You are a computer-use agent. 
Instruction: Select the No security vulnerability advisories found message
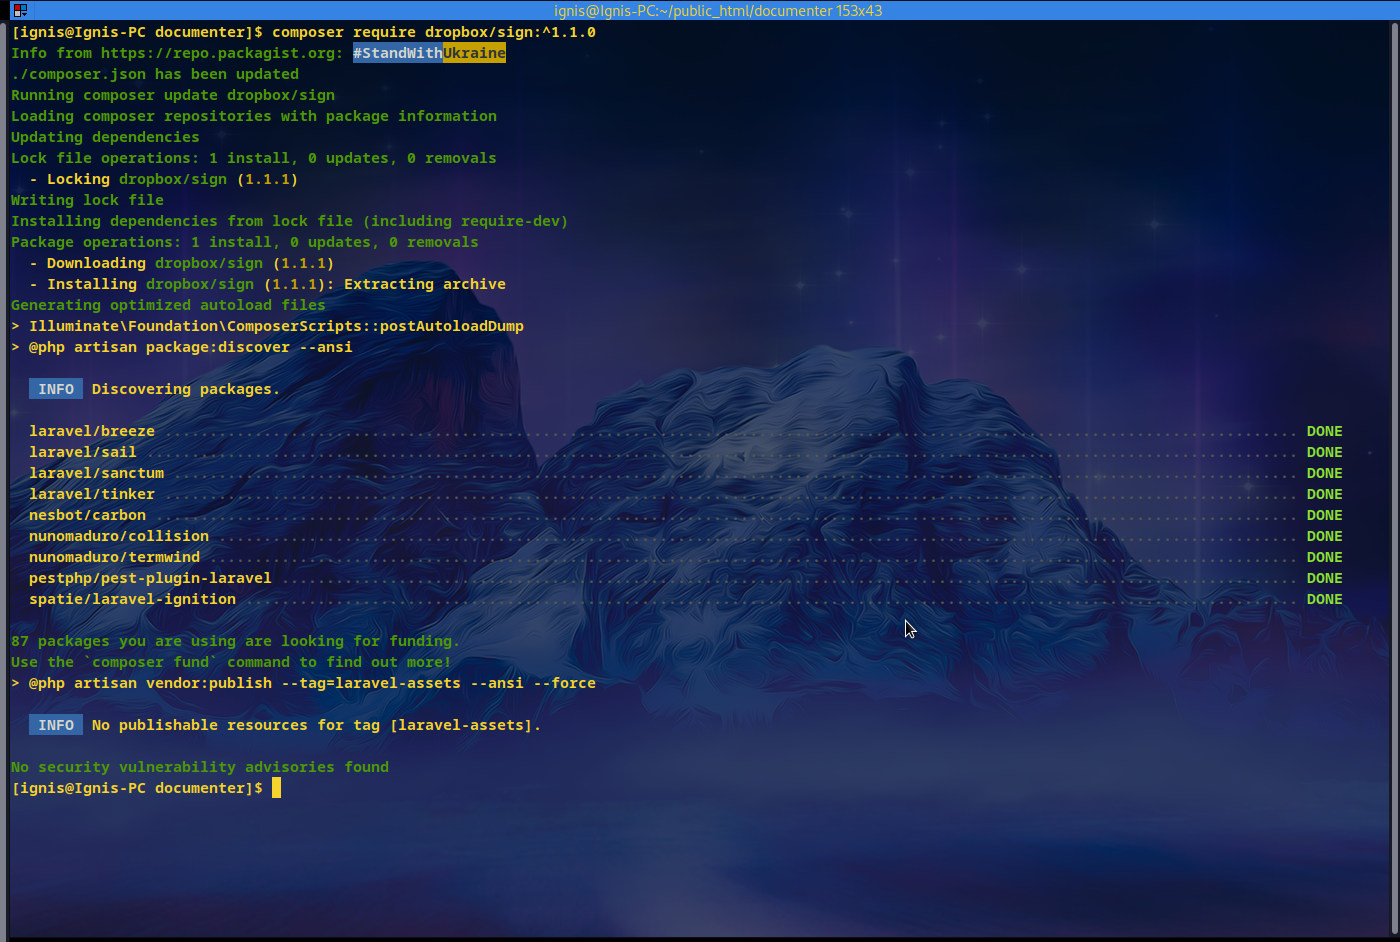[x=199, y=766]
